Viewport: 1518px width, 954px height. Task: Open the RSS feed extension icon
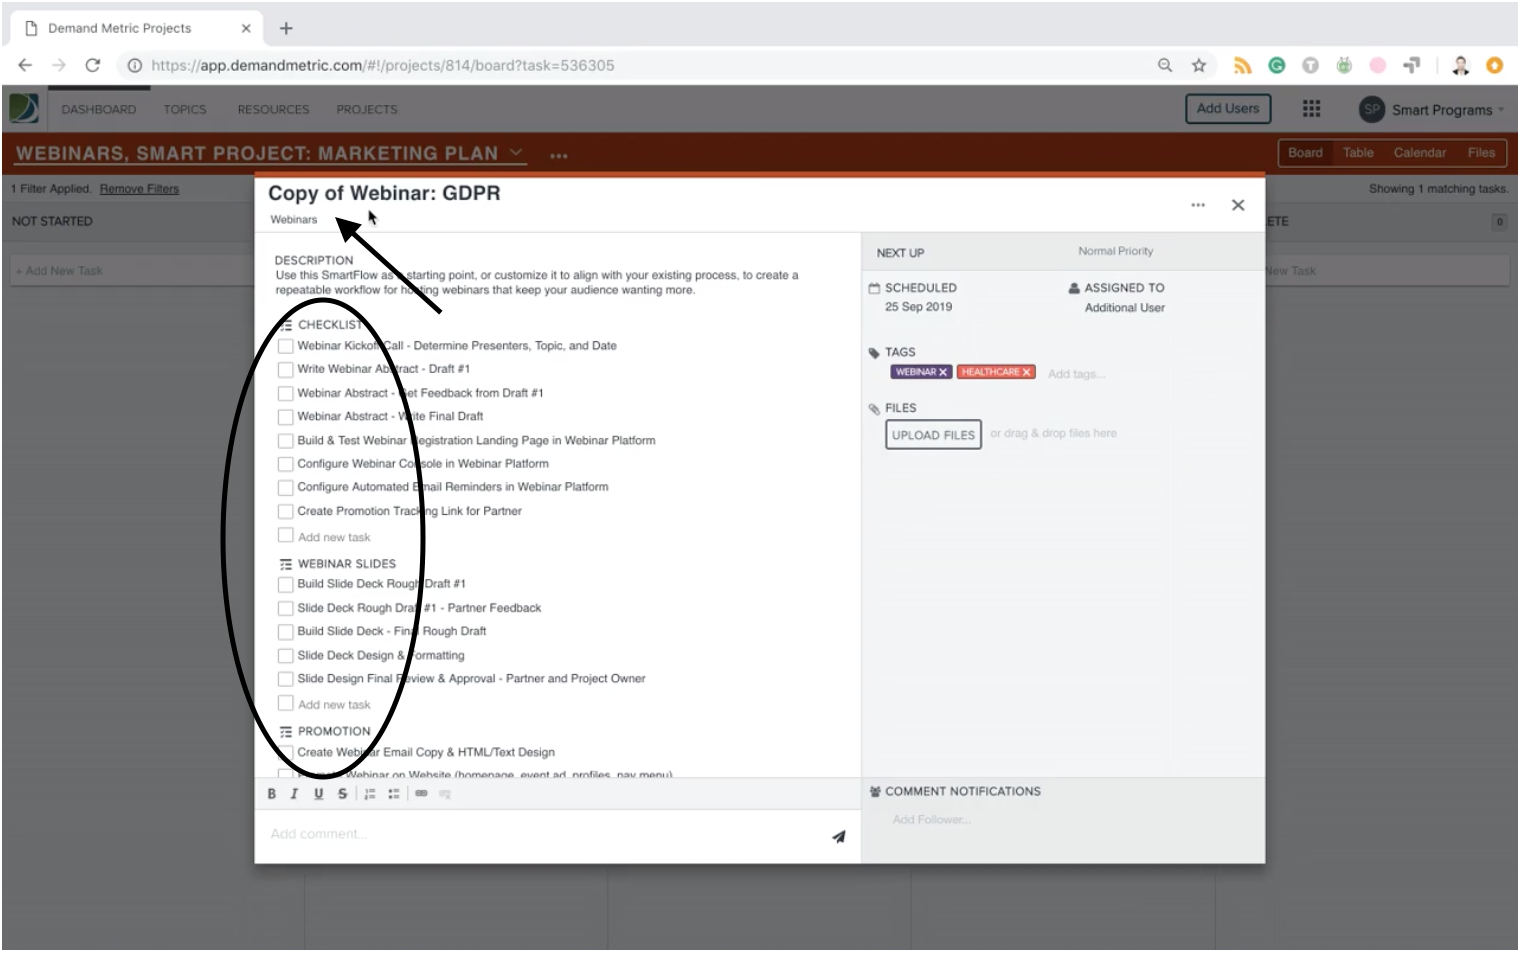click(1242, 65)
